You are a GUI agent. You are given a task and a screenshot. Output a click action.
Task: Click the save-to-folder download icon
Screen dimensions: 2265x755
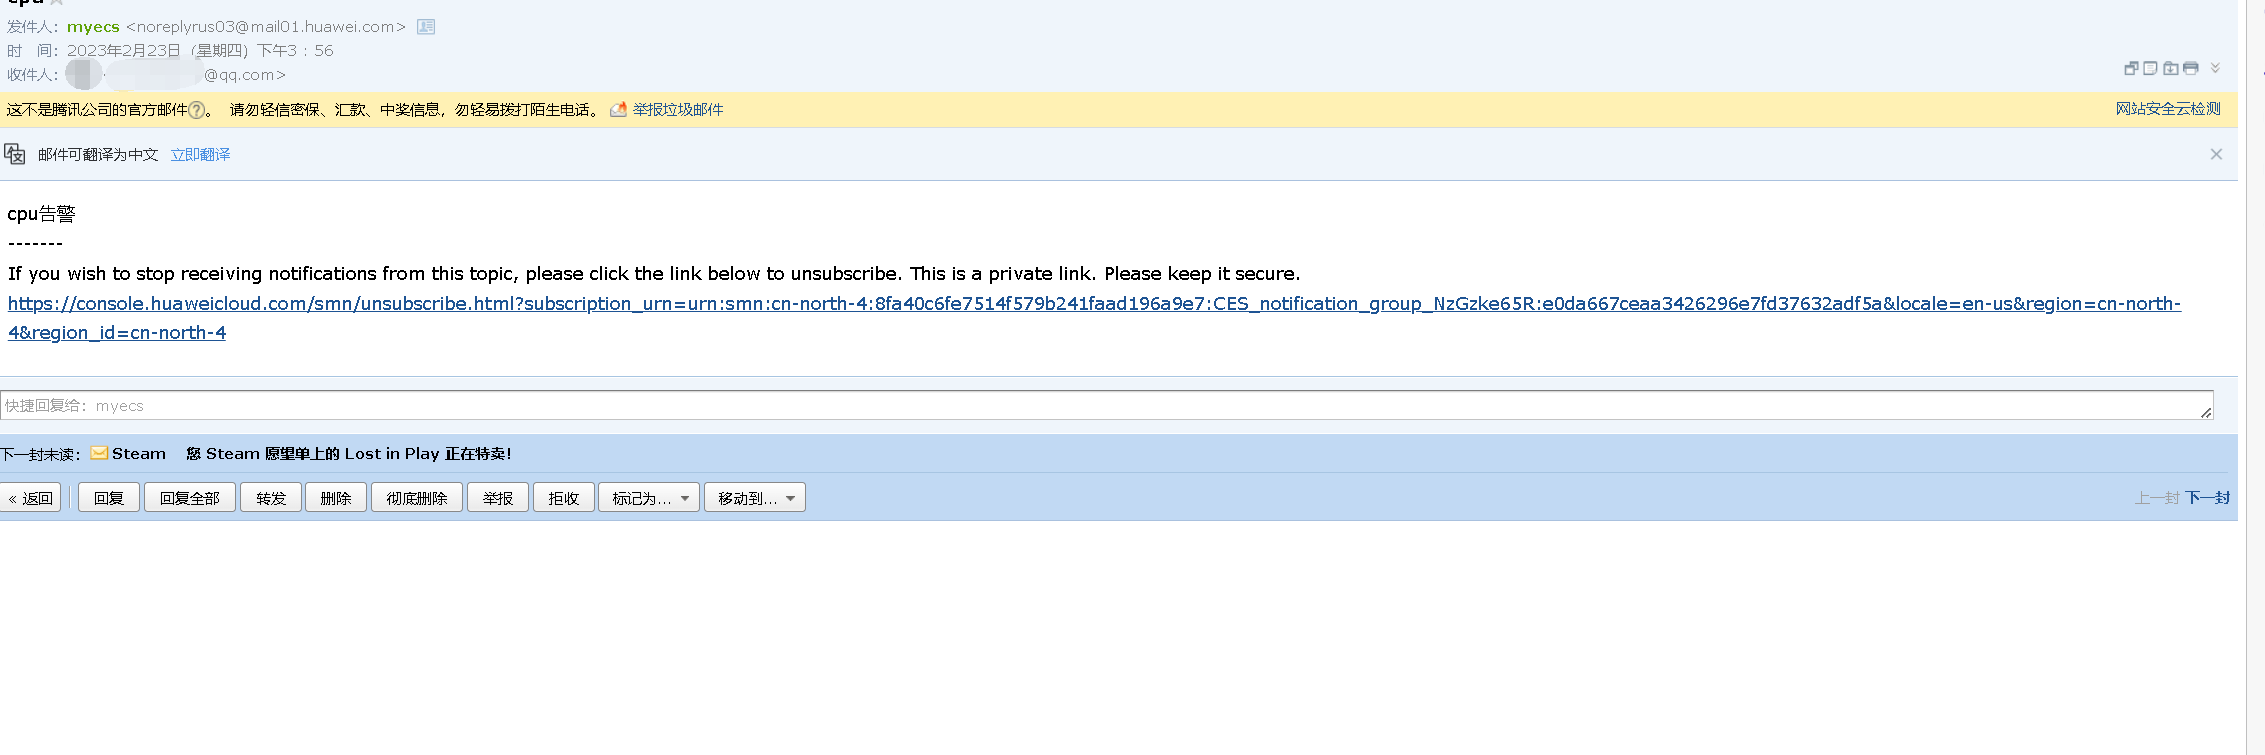click(2170, 68)
